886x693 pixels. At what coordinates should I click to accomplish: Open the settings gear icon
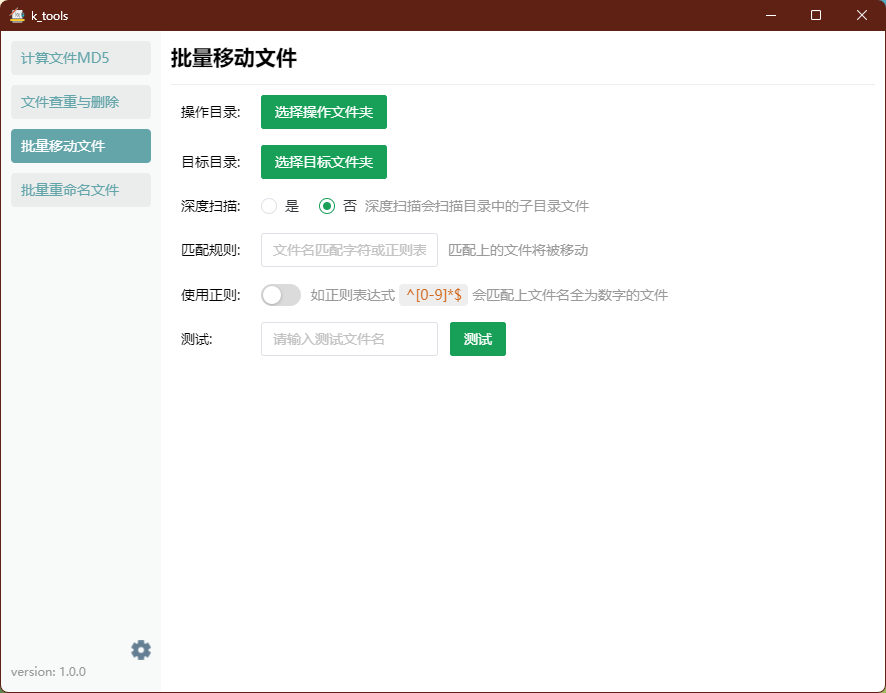click(x=140, y=650)
